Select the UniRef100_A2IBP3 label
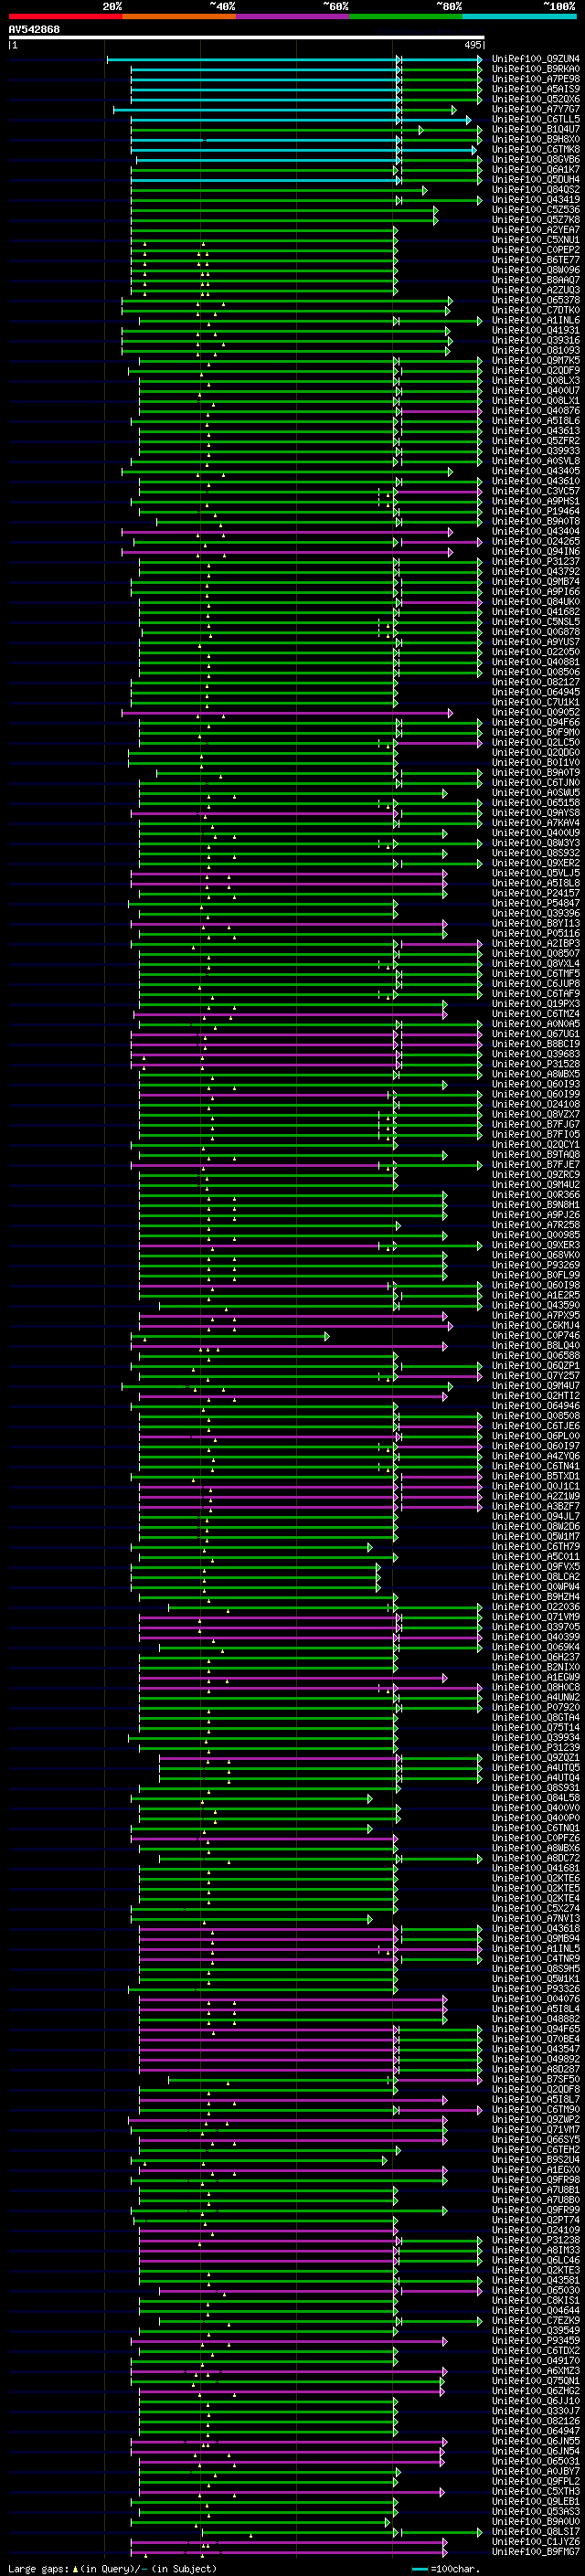Image resolution: width=585 pixels, height=2576 pixels. [536, 943]
